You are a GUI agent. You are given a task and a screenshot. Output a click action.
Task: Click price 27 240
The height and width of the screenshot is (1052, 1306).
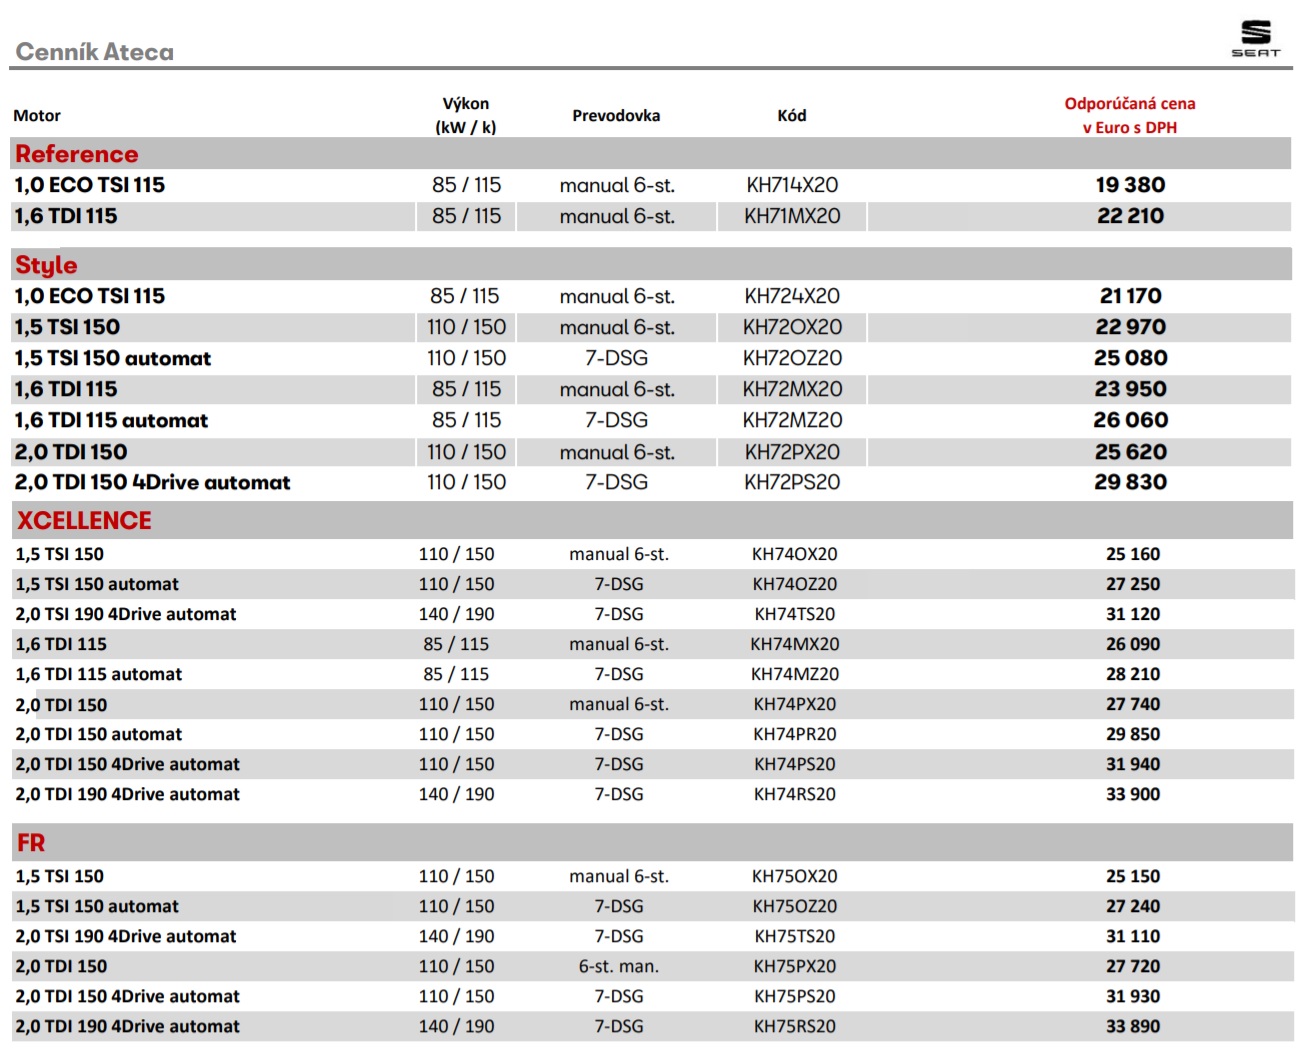point(1133,906)
